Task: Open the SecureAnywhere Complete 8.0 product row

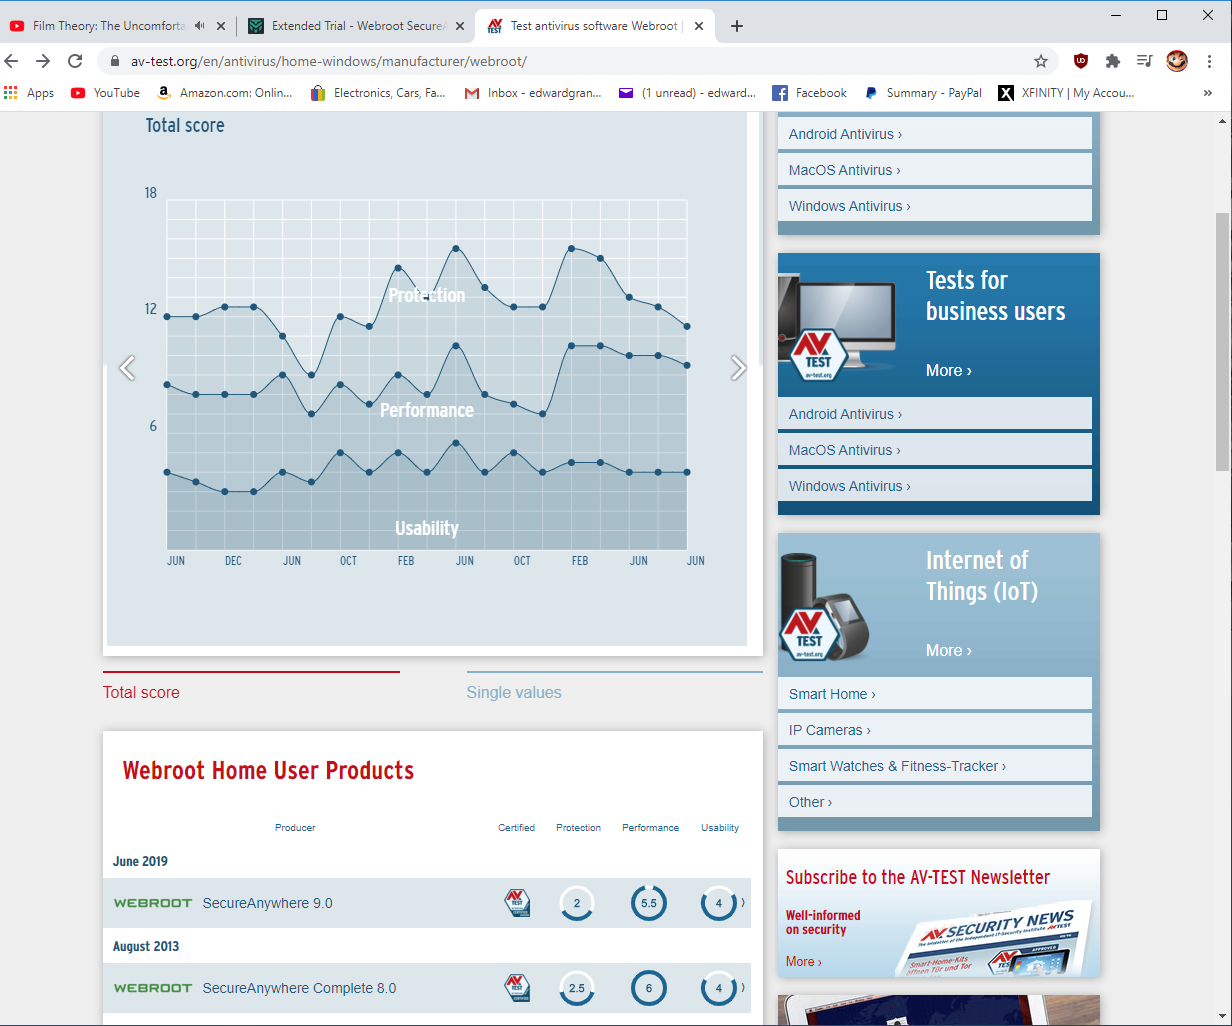Action: point(427,988)
